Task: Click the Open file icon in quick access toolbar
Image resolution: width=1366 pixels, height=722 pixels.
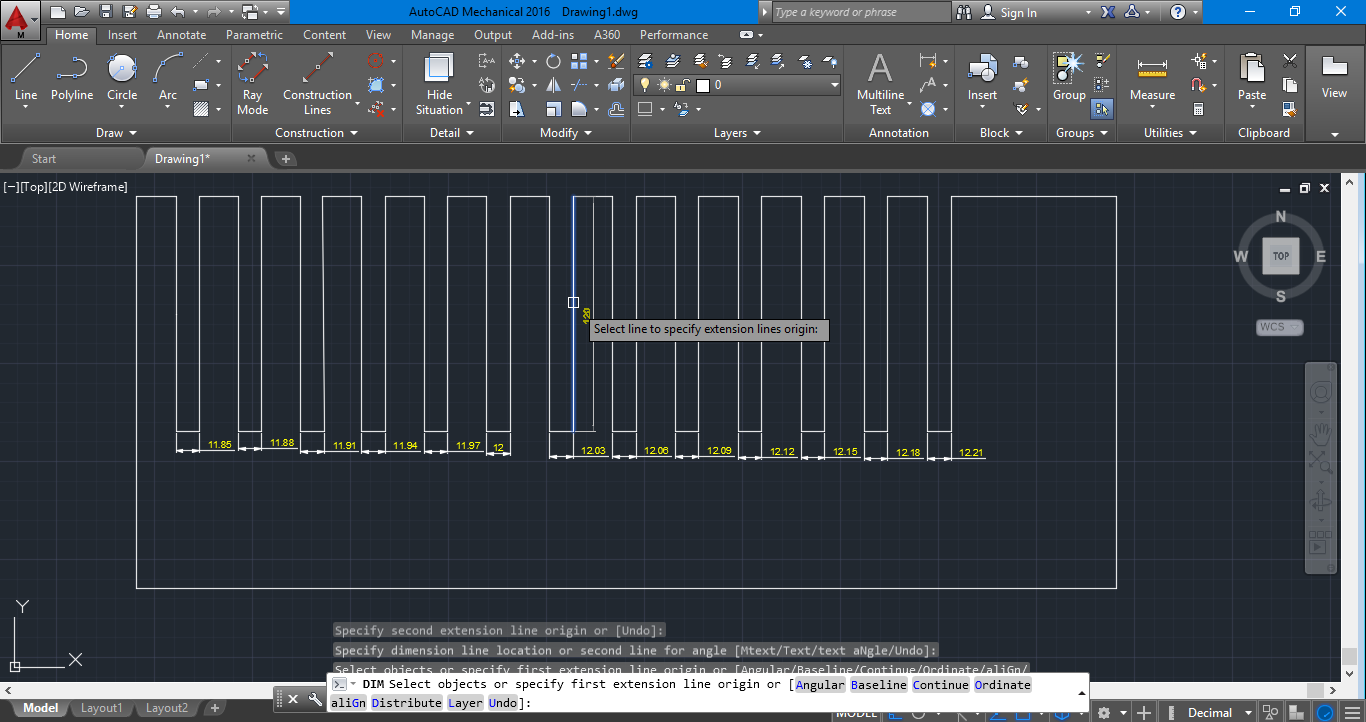Action: pos(81,12)
